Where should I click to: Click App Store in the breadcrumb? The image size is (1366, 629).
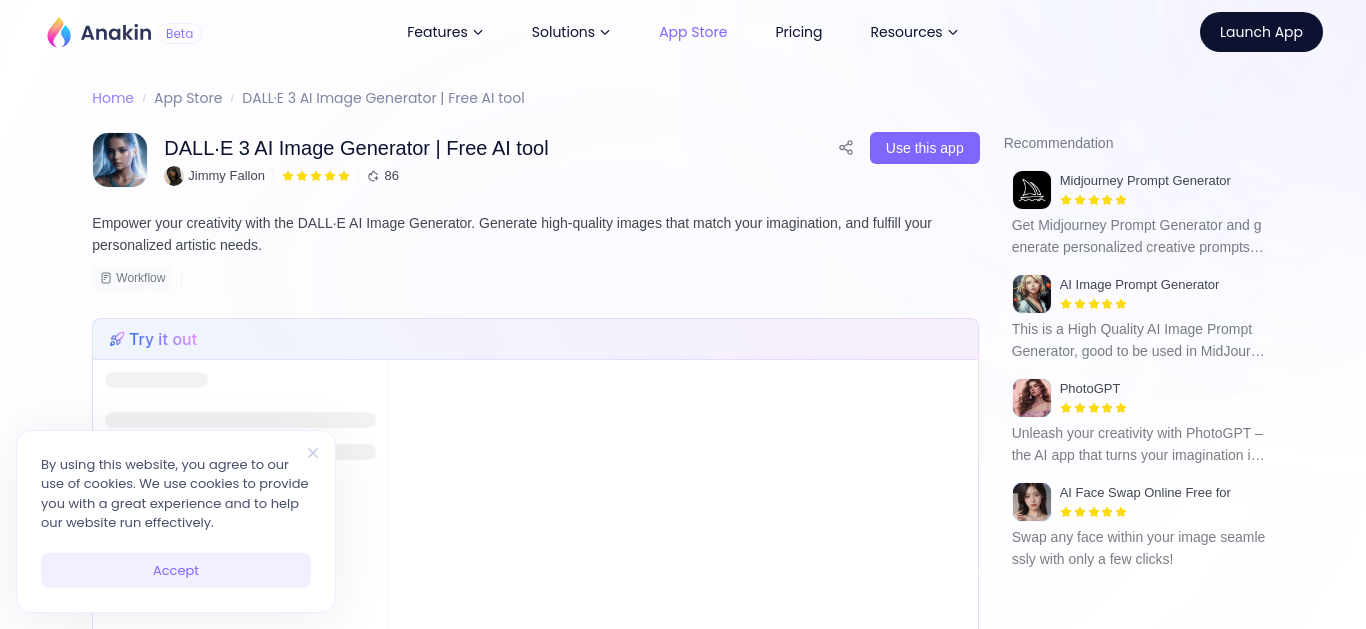tap(188, 98)
